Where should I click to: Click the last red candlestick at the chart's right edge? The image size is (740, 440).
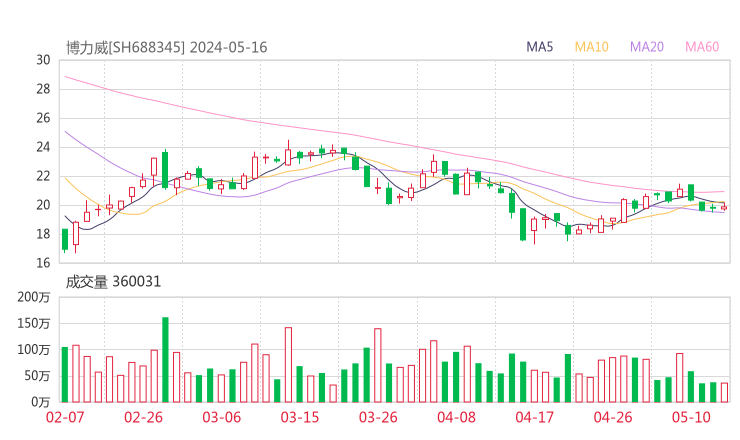click(724, 208)
